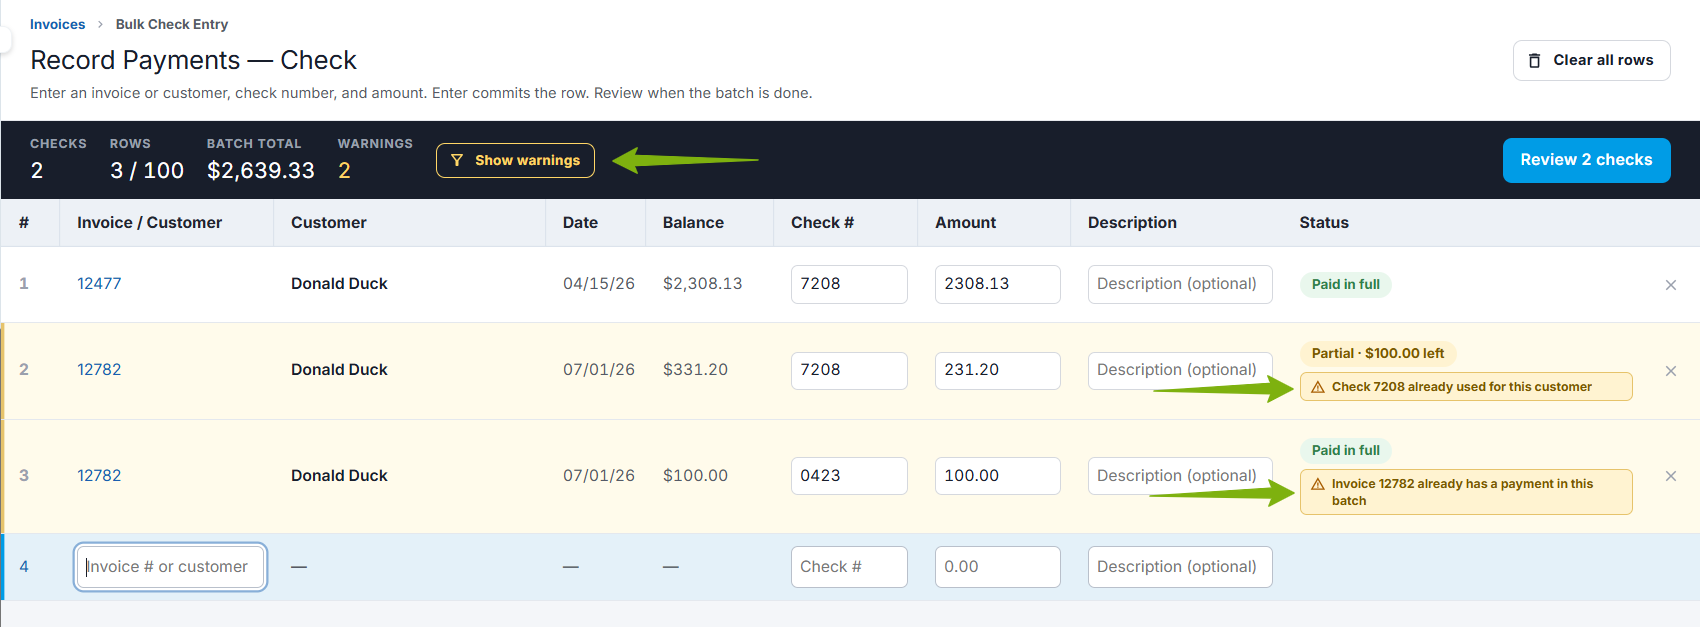The image size is (1700, 627).
Task: Click Donald Duck customer name in row 1
Action: [x=339, y=283]
